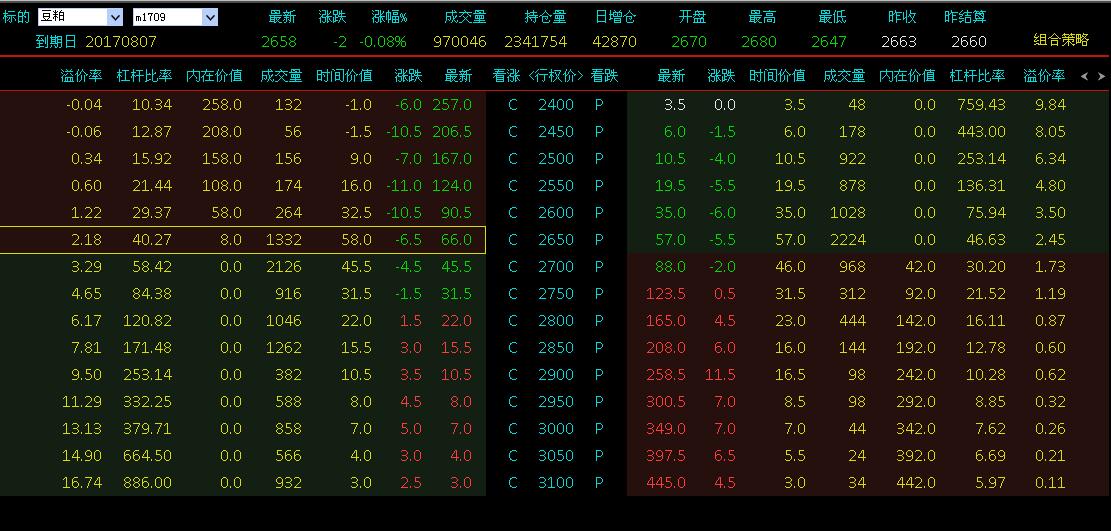Click call latest price 206.5
The width and height of the screenshot is (1111, 531).
(x=452, y=132)
